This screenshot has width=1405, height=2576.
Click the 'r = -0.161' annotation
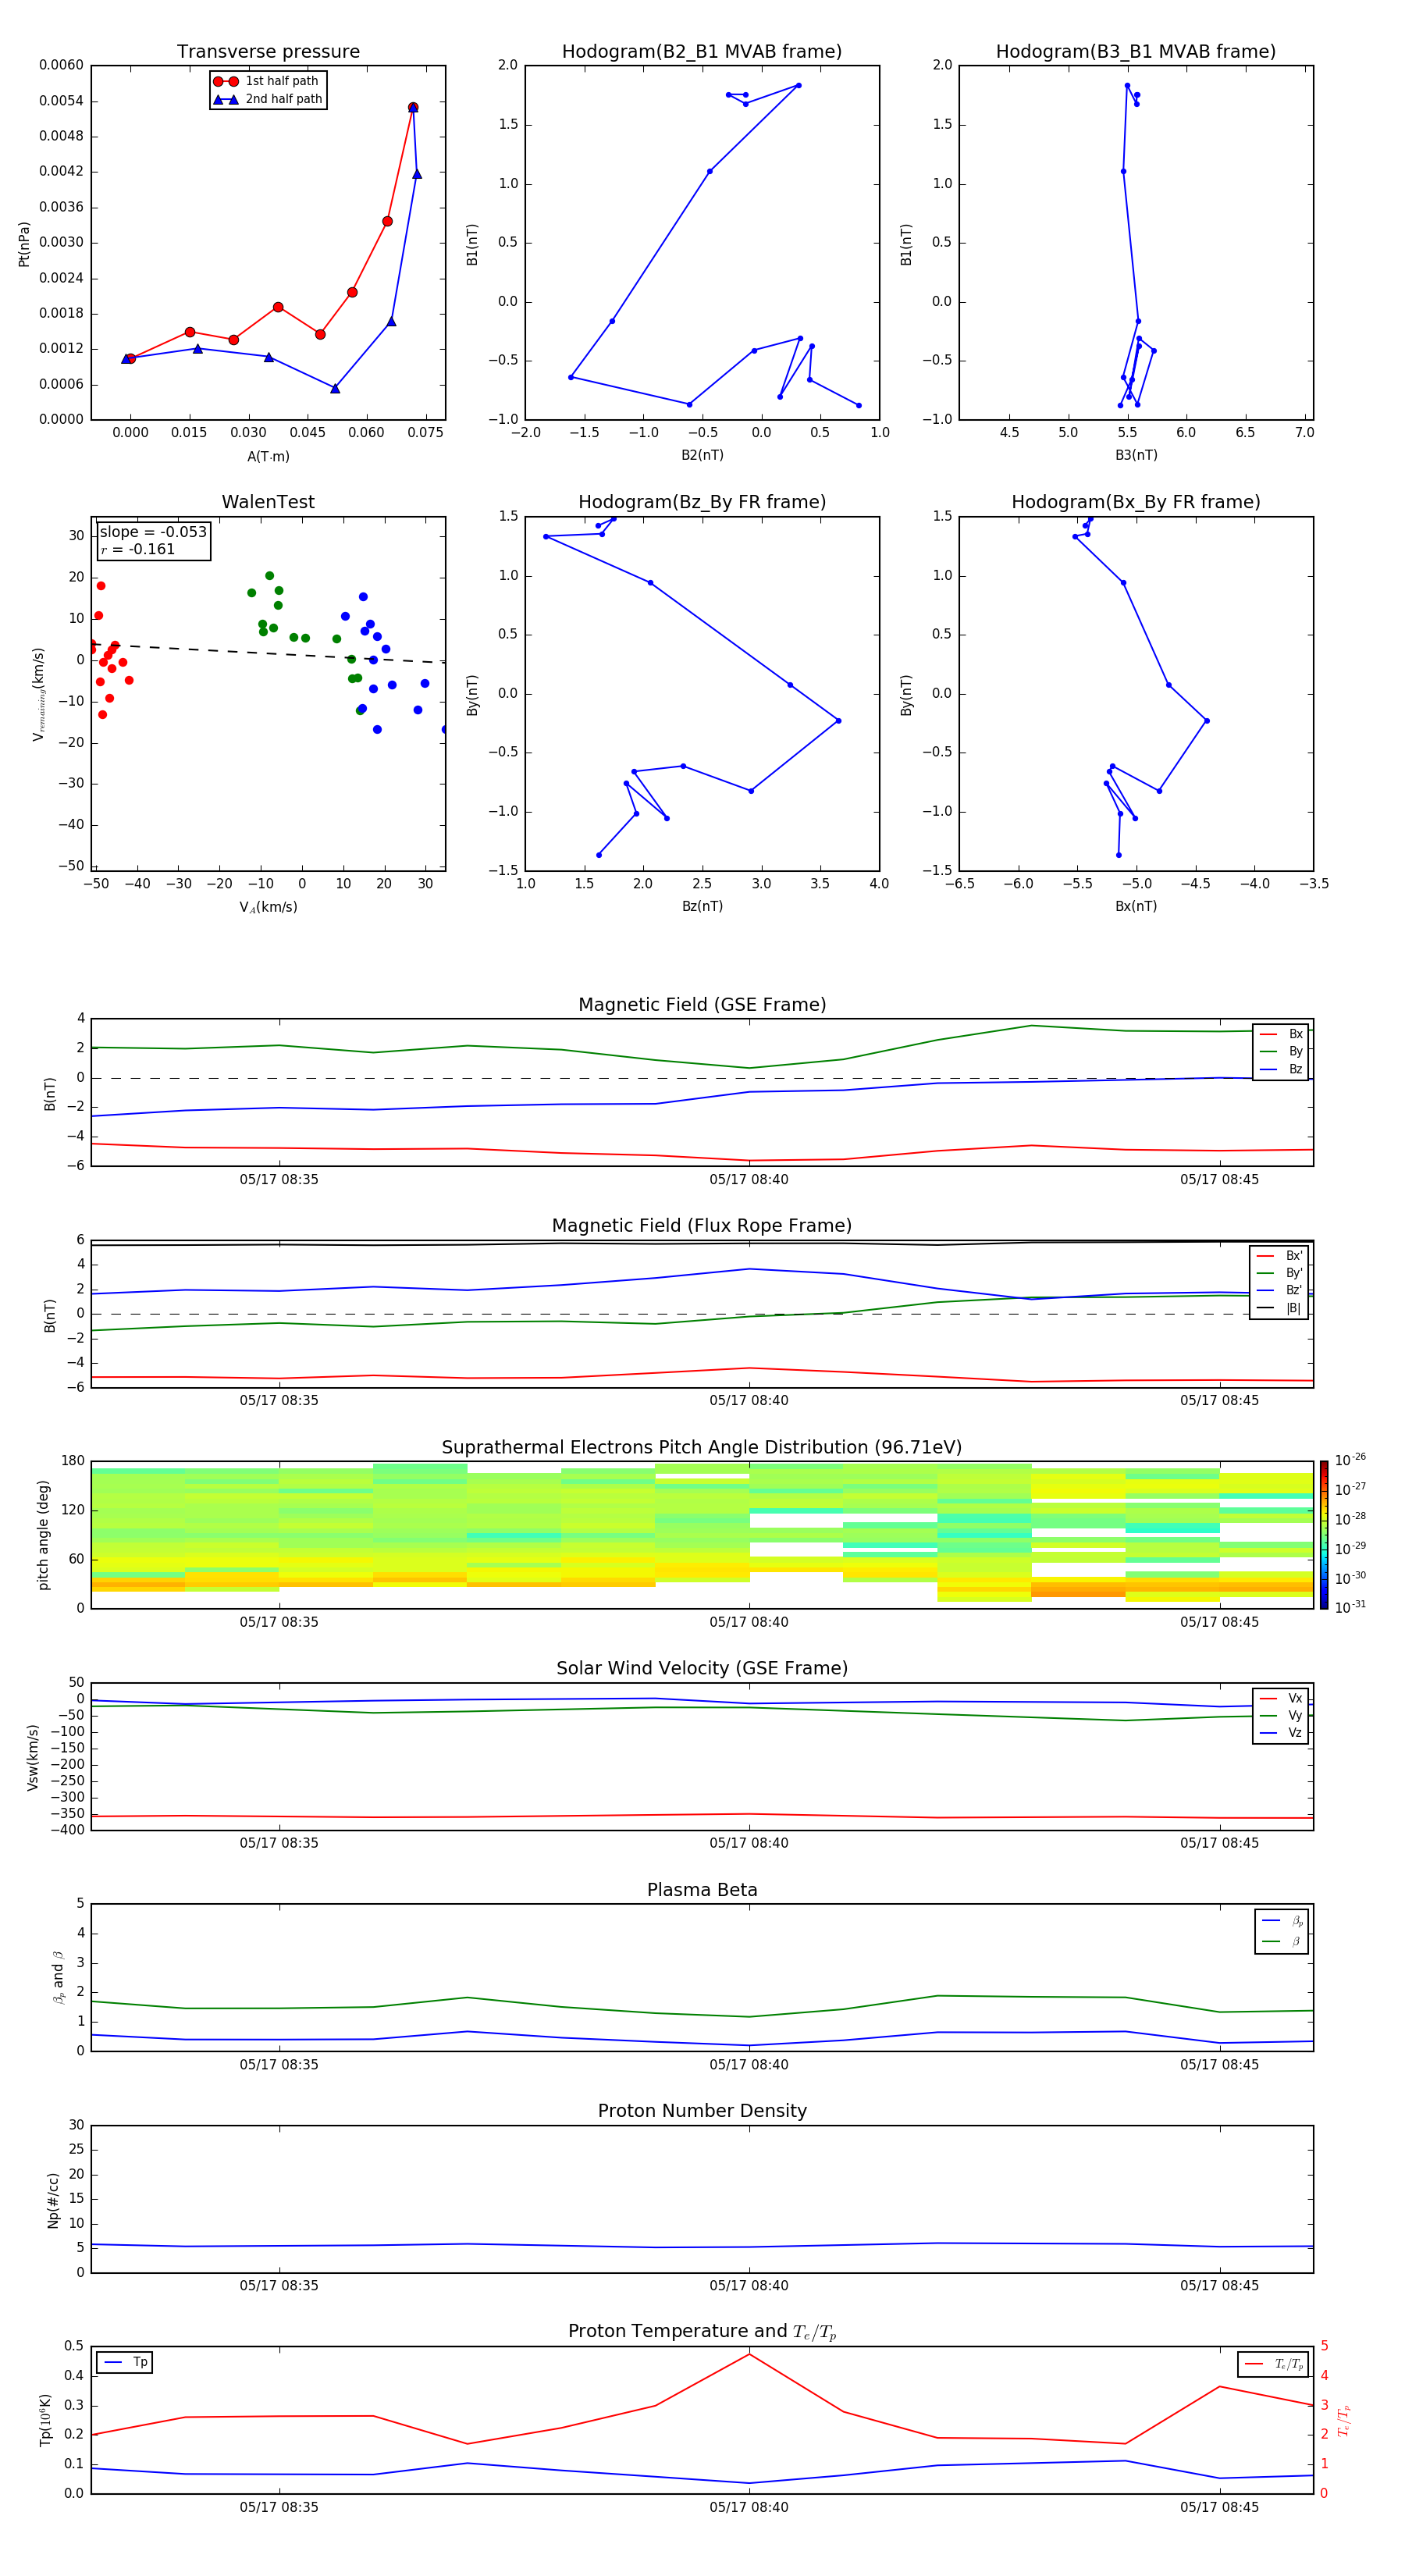[138, 549]
